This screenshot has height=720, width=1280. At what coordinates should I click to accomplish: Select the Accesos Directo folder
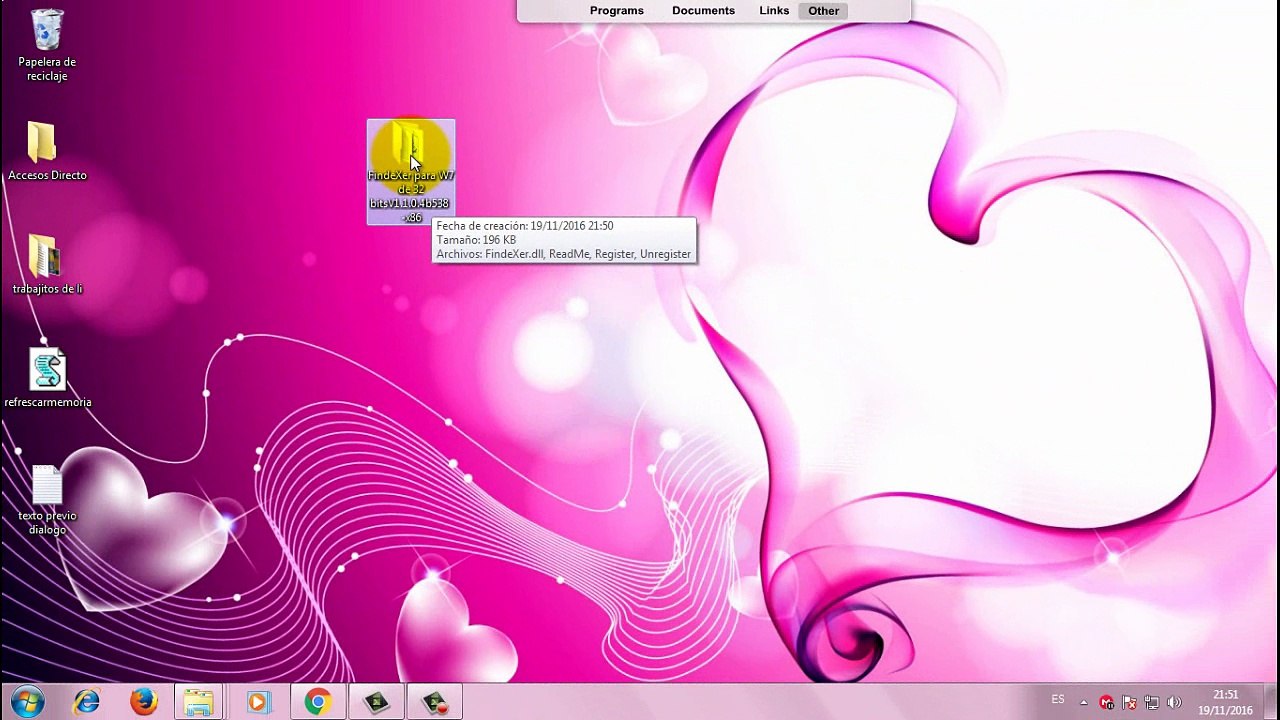[x=47, y=152]
